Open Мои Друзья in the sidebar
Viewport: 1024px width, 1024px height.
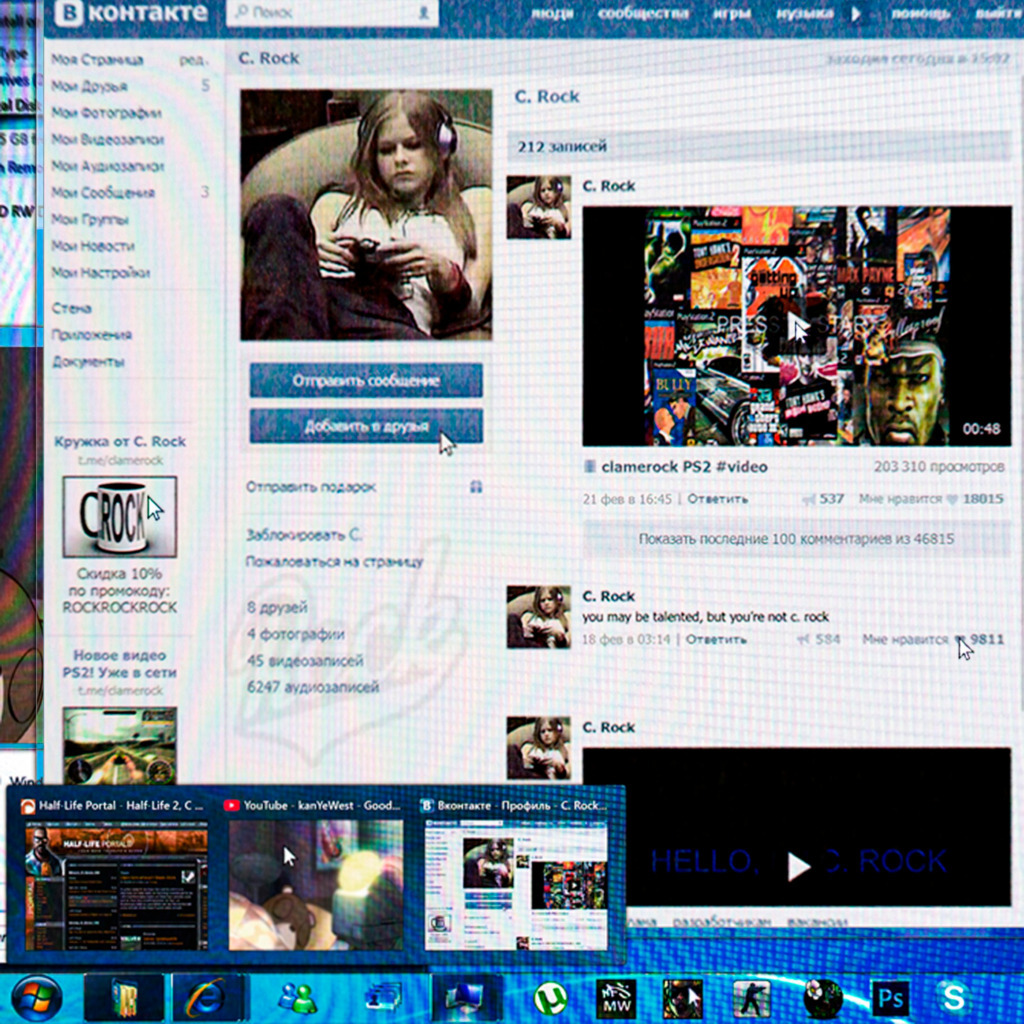[x=89, y=86]
